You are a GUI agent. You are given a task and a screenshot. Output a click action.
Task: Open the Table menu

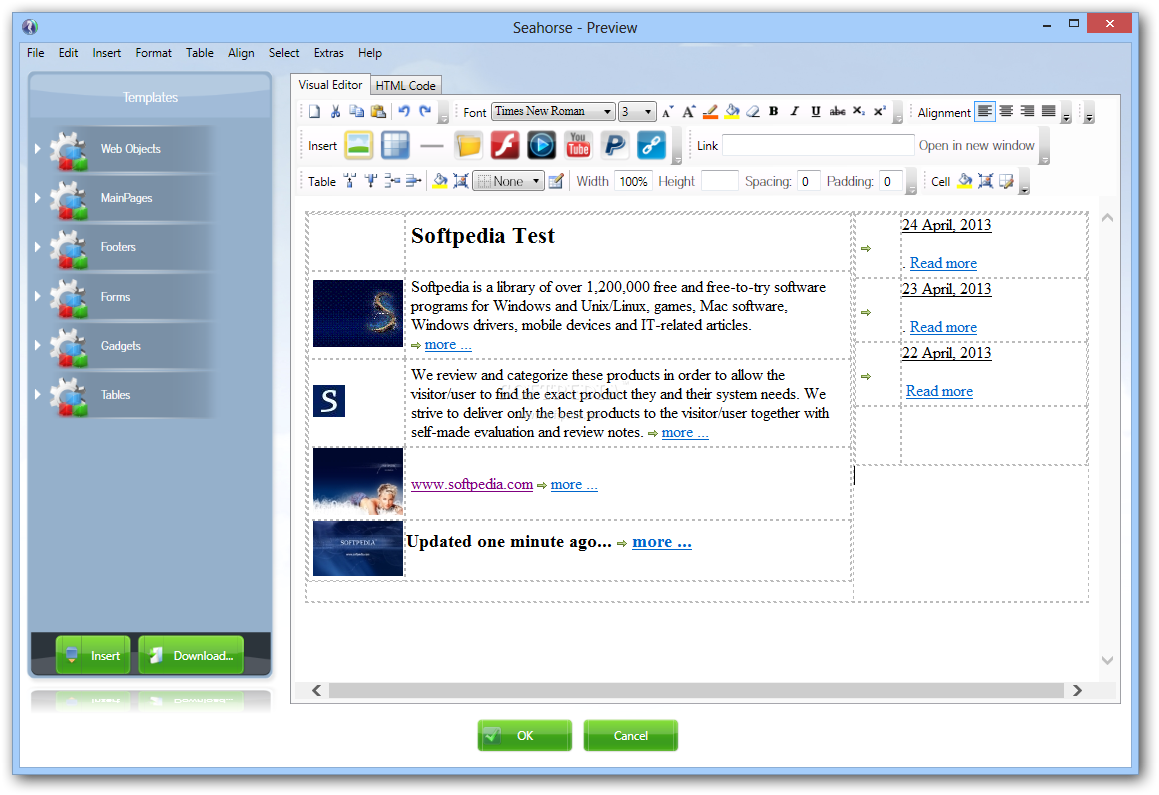tap(200, 53)
